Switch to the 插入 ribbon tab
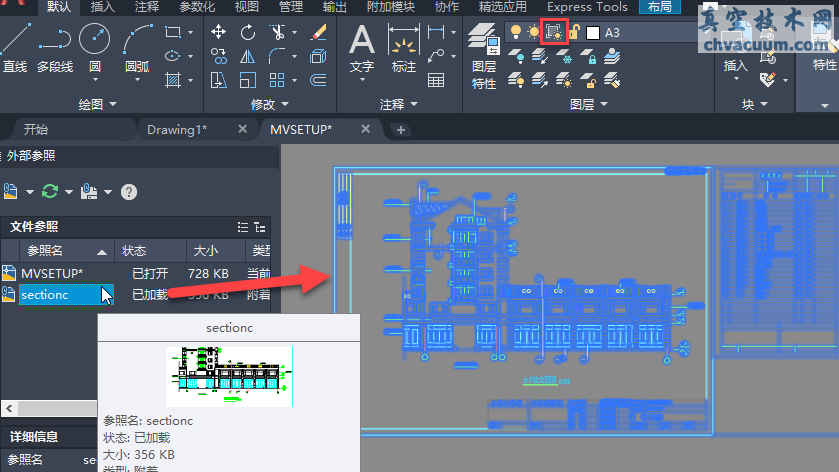Image resolution: width=839 pixels, height=472 pixels. [102, 7]
